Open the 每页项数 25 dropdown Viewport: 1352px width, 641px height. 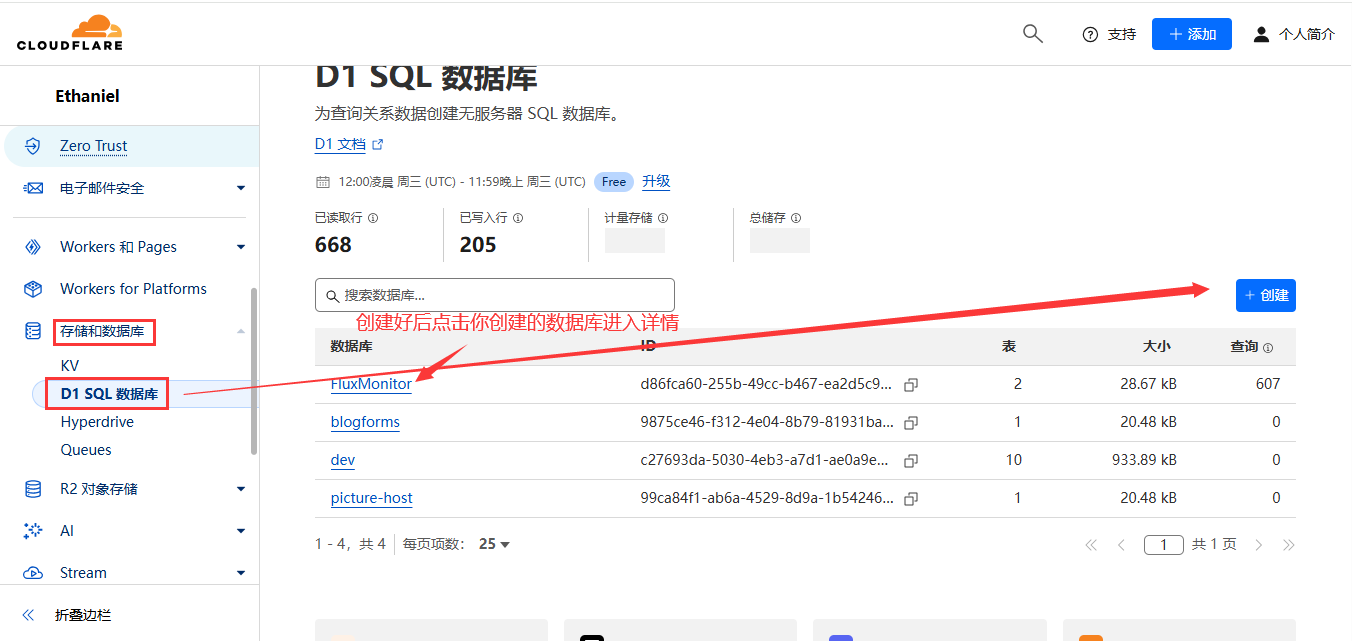coord(495,544)
